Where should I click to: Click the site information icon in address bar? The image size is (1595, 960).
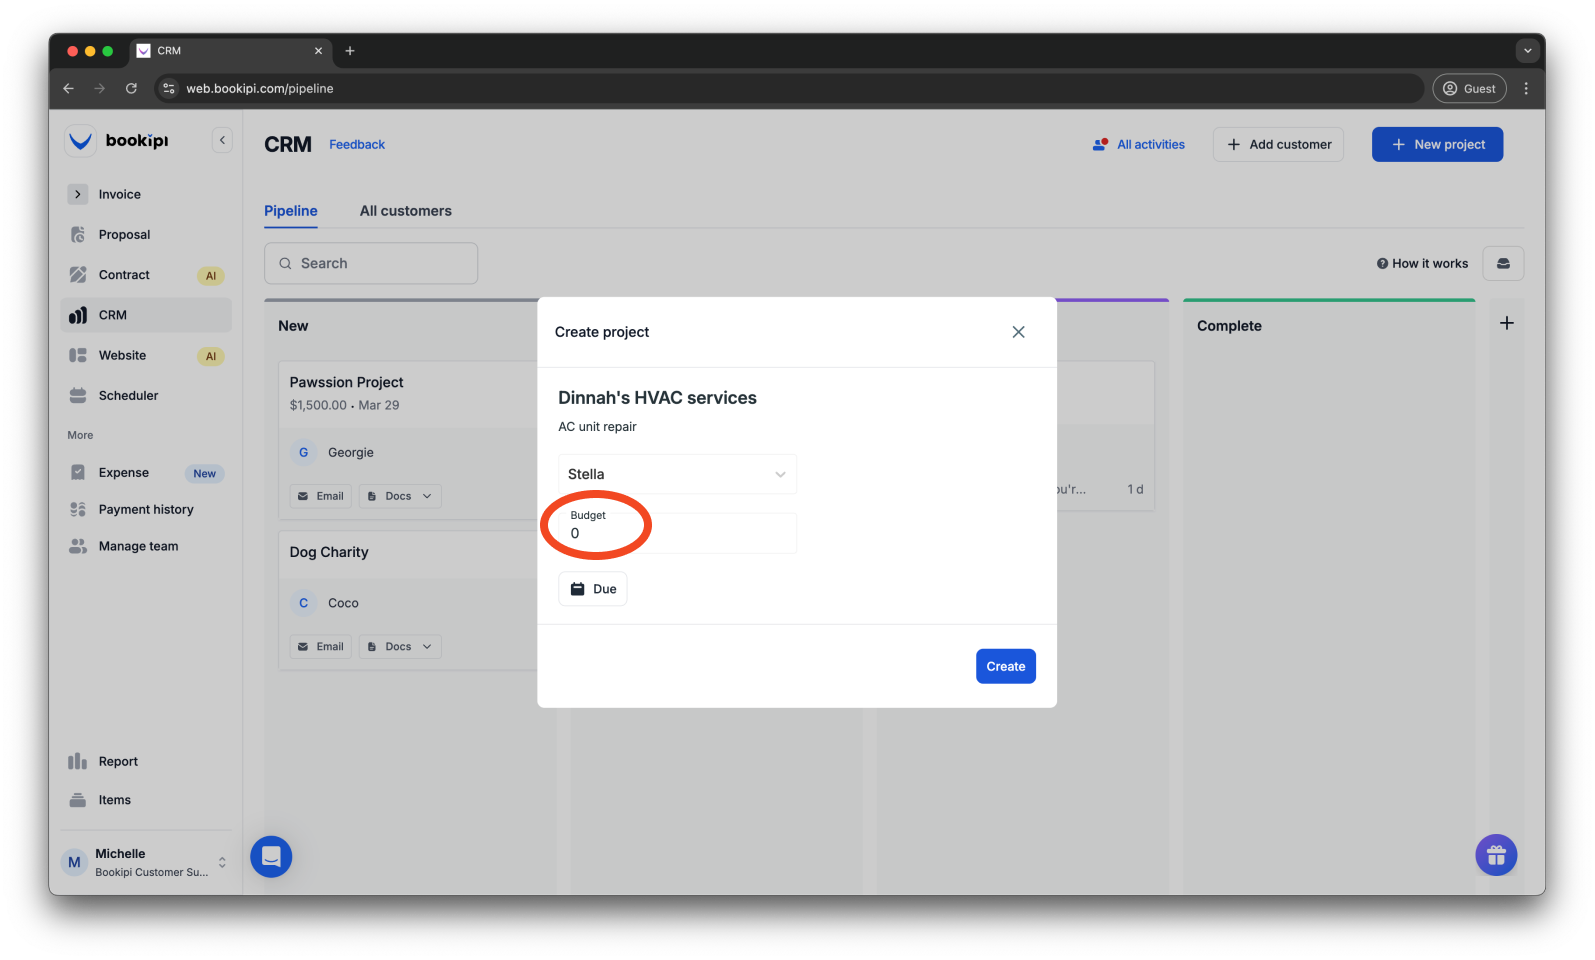[169, 89]
